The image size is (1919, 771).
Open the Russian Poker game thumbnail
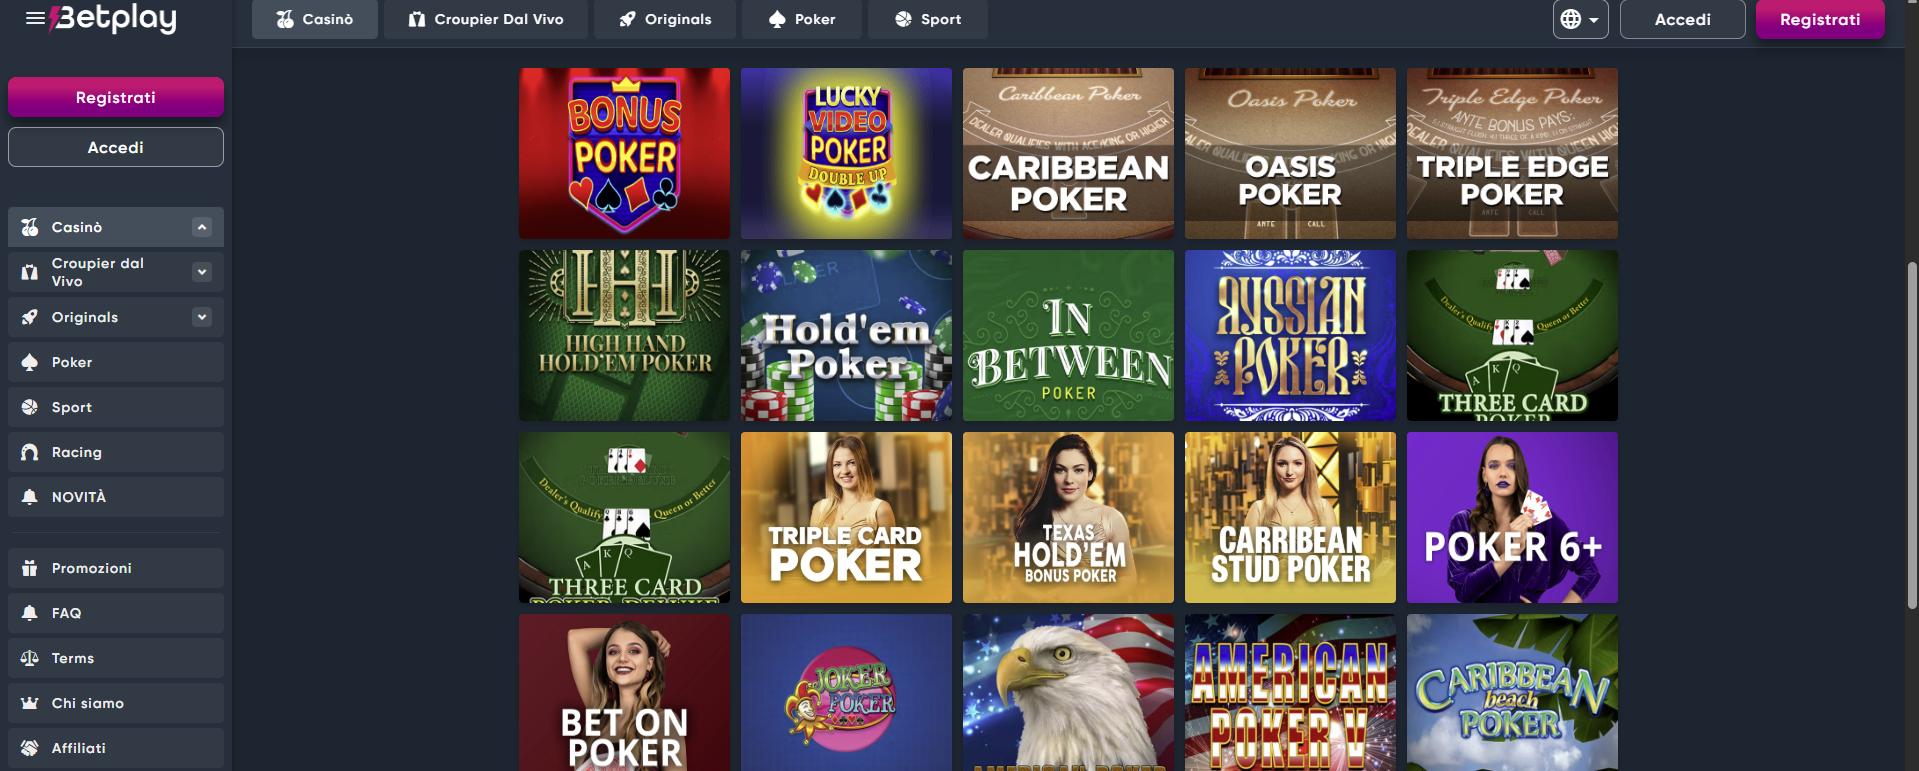tap(1290, 335)
